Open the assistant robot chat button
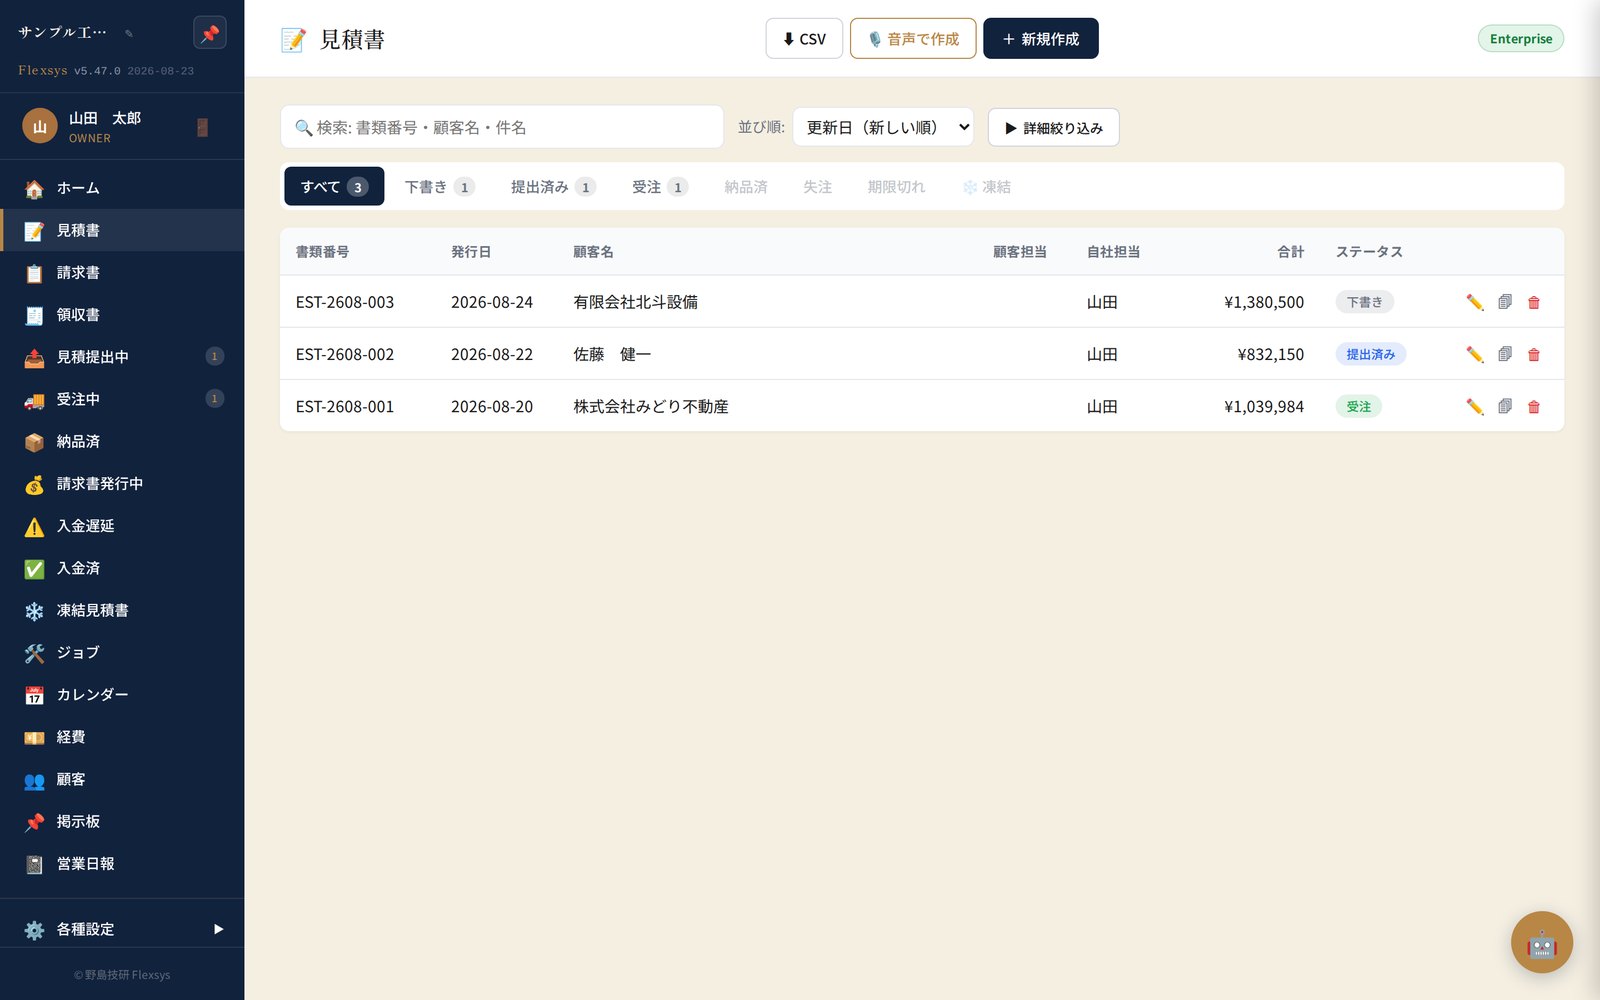Screen dimensions: 1600x1000 1541,942
